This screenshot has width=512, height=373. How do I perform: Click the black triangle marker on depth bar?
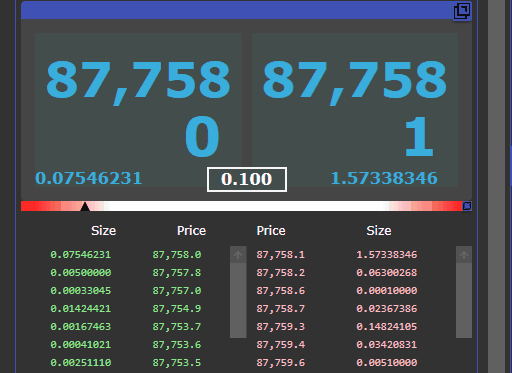(85, 206)
